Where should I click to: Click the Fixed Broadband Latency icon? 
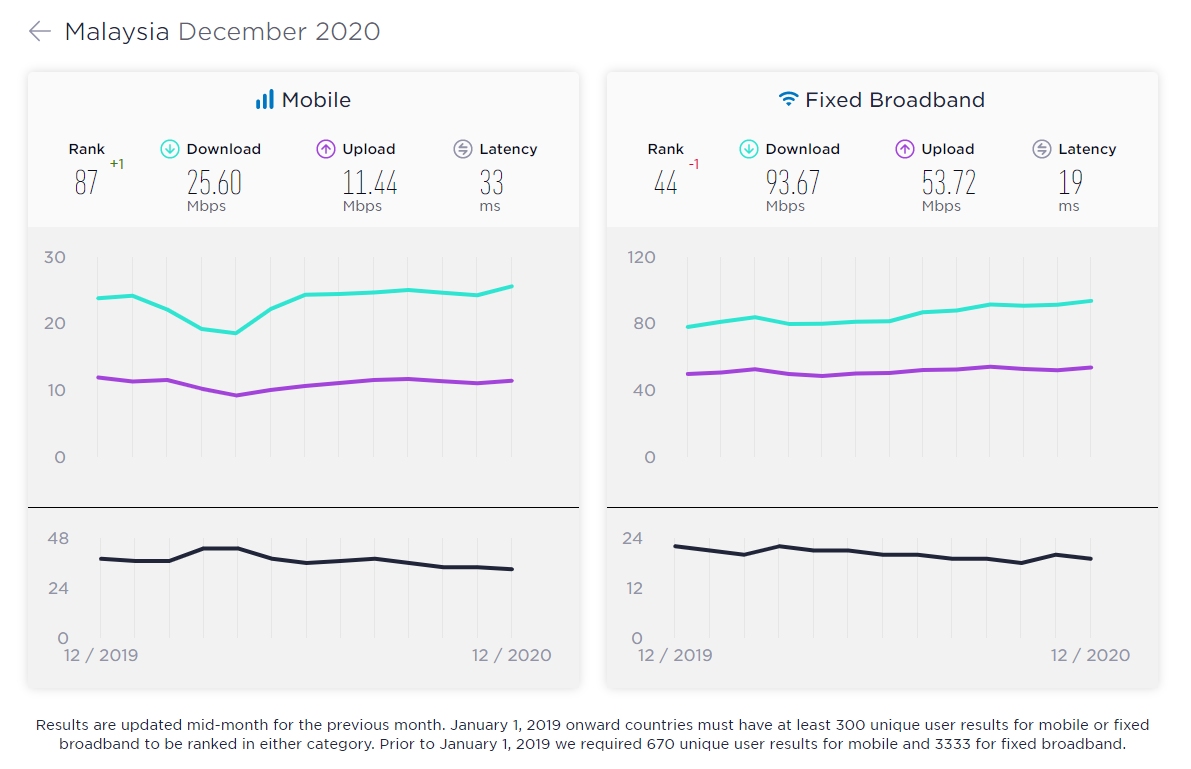click(1041, 149)
